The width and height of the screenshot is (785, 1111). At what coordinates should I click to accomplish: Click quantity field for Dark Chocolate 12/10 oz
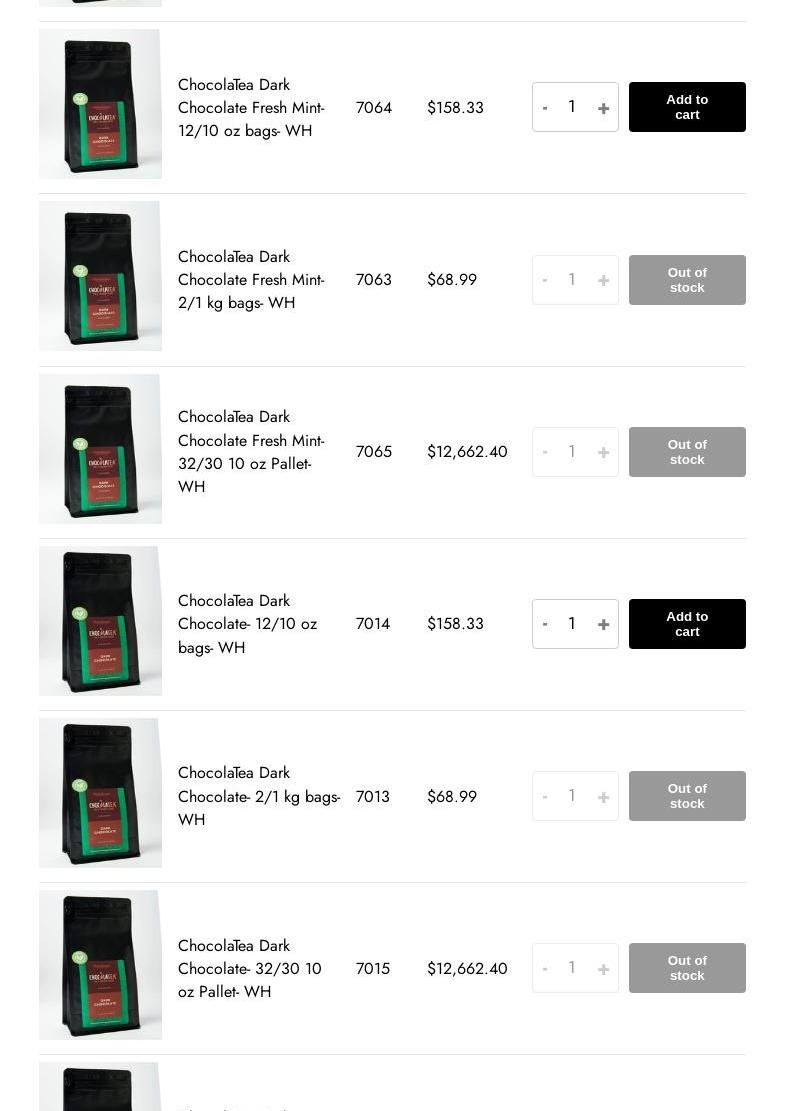coord(572,624)
